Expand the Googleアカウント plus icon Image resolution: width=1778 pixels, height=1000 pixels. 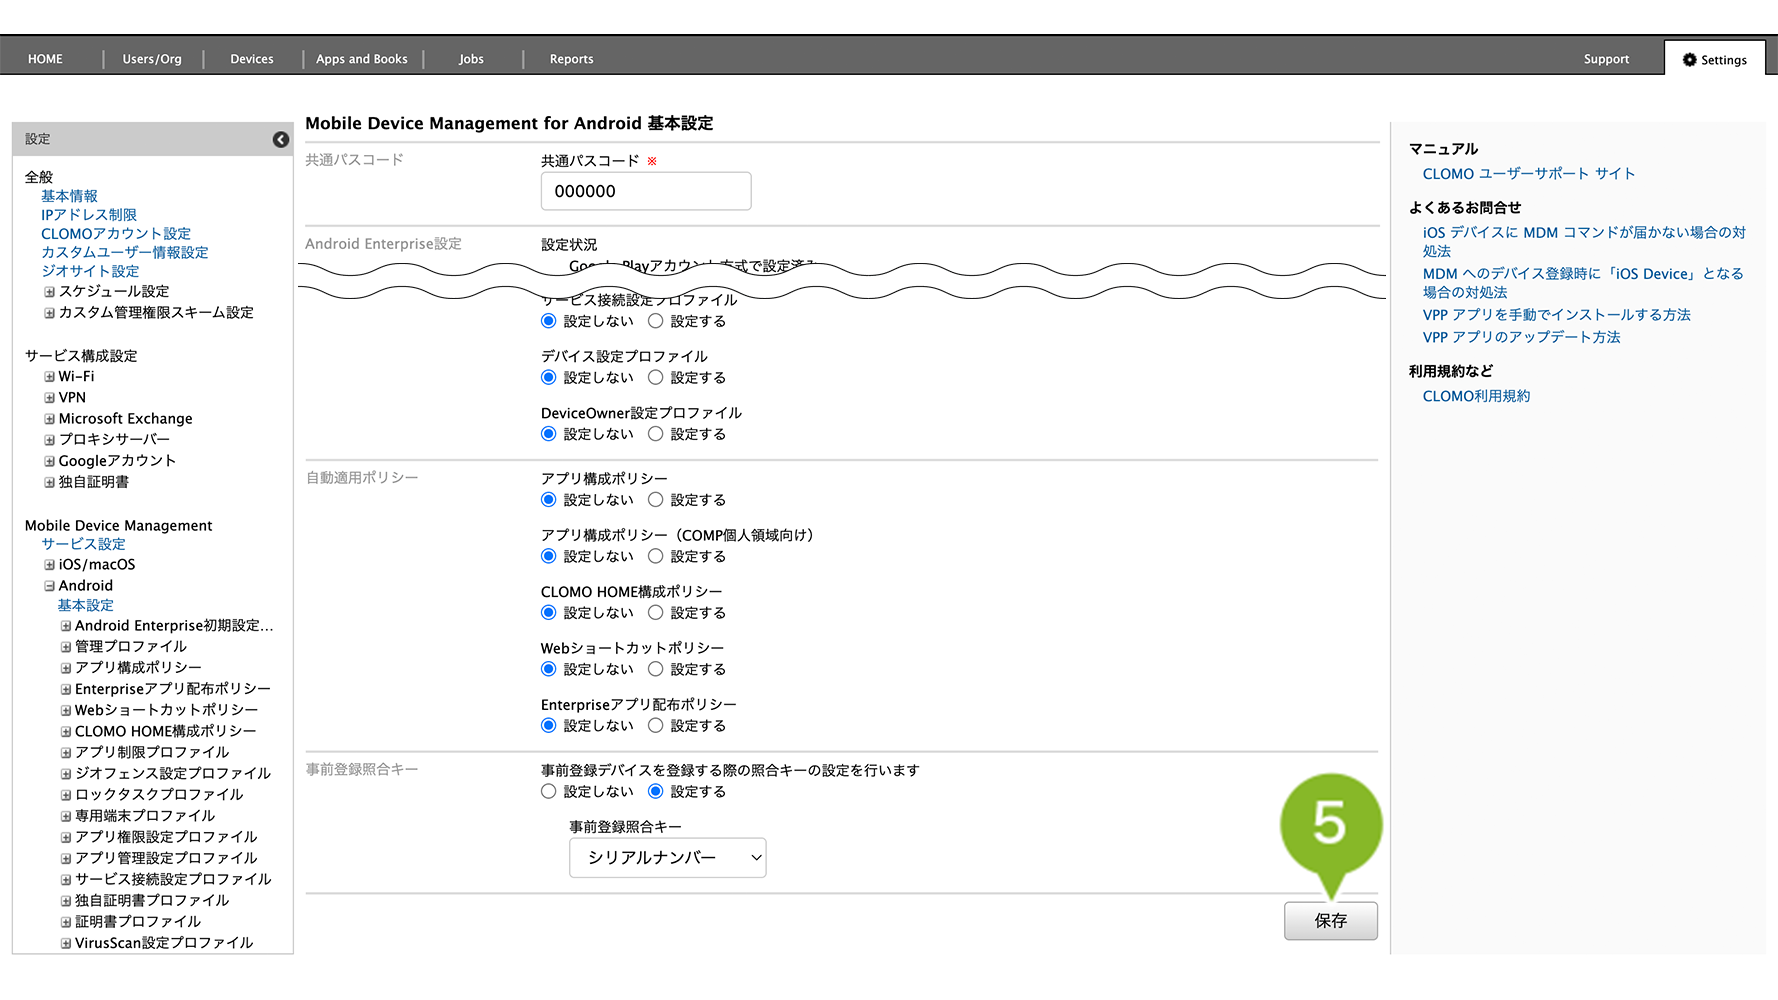pos(49,461)
